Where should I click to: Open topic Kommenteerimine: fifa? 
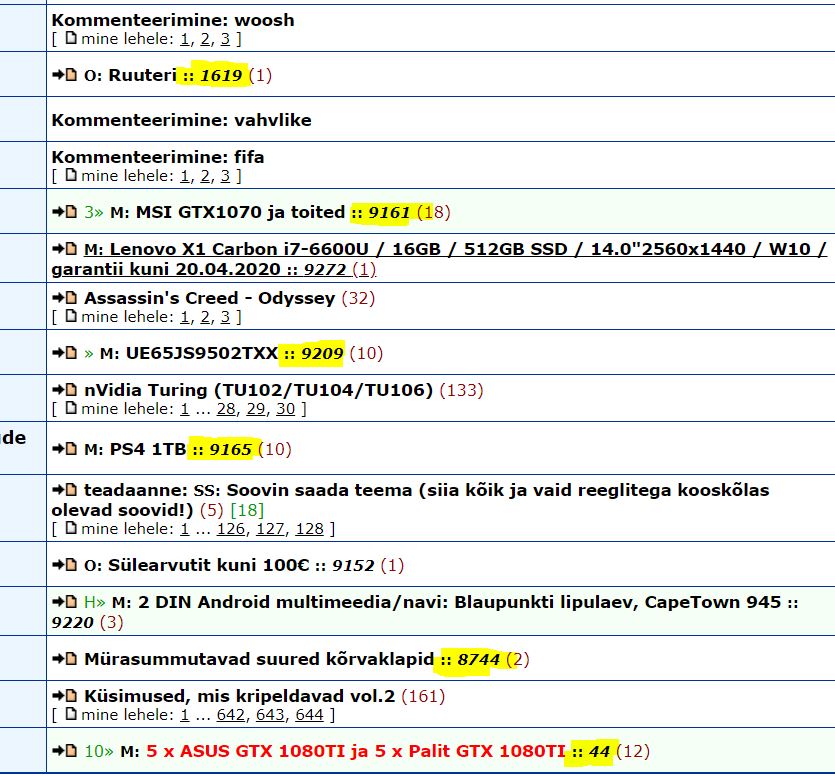pyautogui.click(x=158, y=157)
